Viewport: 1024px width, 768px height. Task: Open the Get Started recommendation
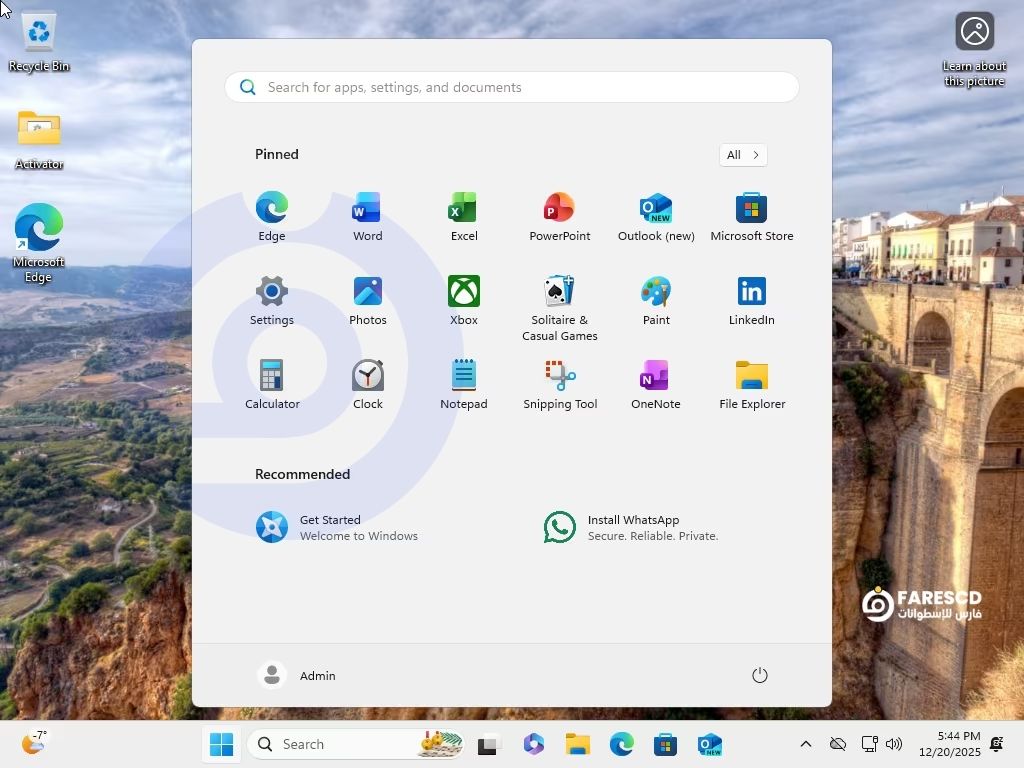point(337,527)
